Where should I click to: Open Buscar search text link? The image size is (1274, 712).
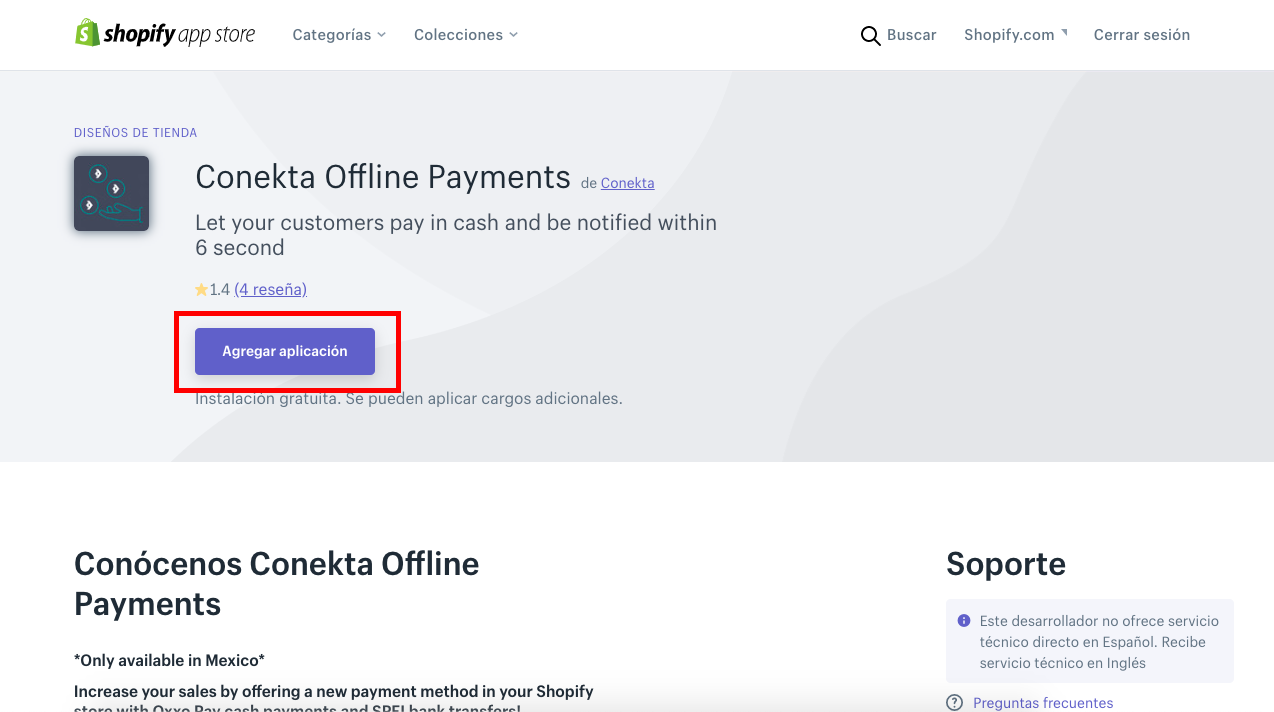911,35
